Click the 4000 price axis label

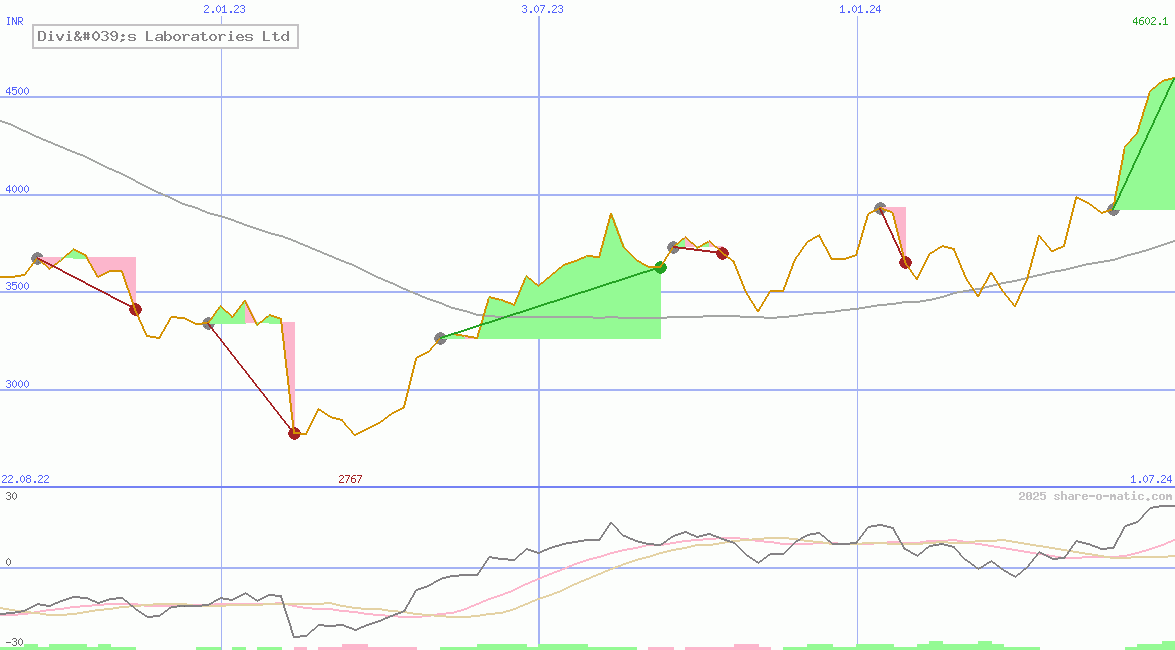pyautogui.click(x=17, y=189)
